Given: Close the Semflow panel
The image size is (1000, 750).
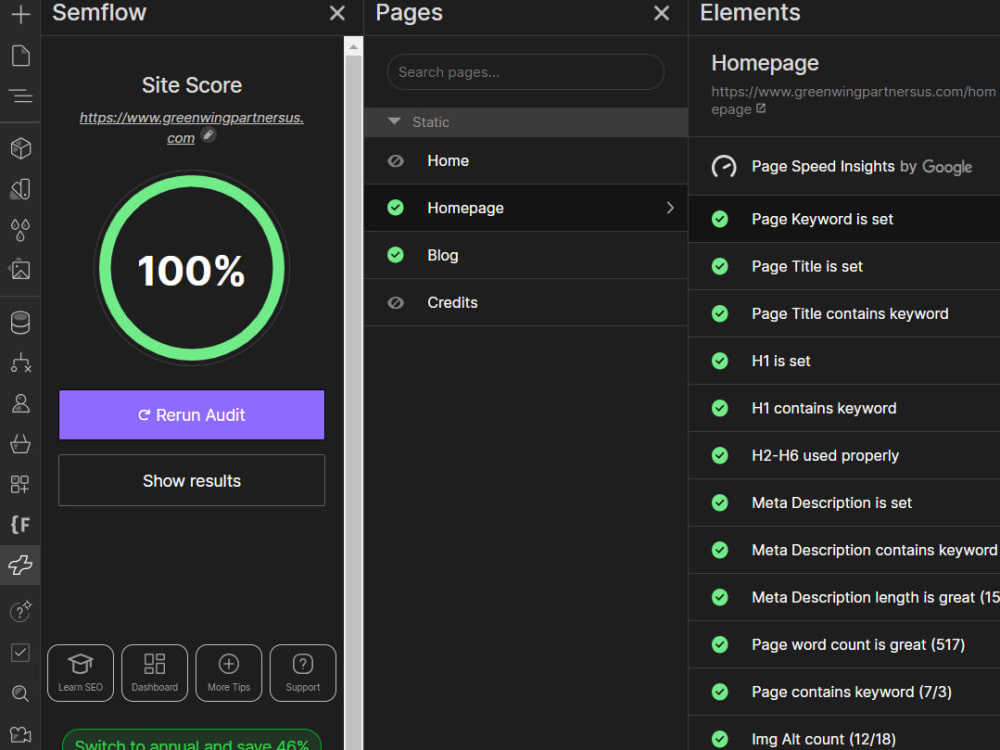Looking at the screenshot, I should tap(337, 13).
